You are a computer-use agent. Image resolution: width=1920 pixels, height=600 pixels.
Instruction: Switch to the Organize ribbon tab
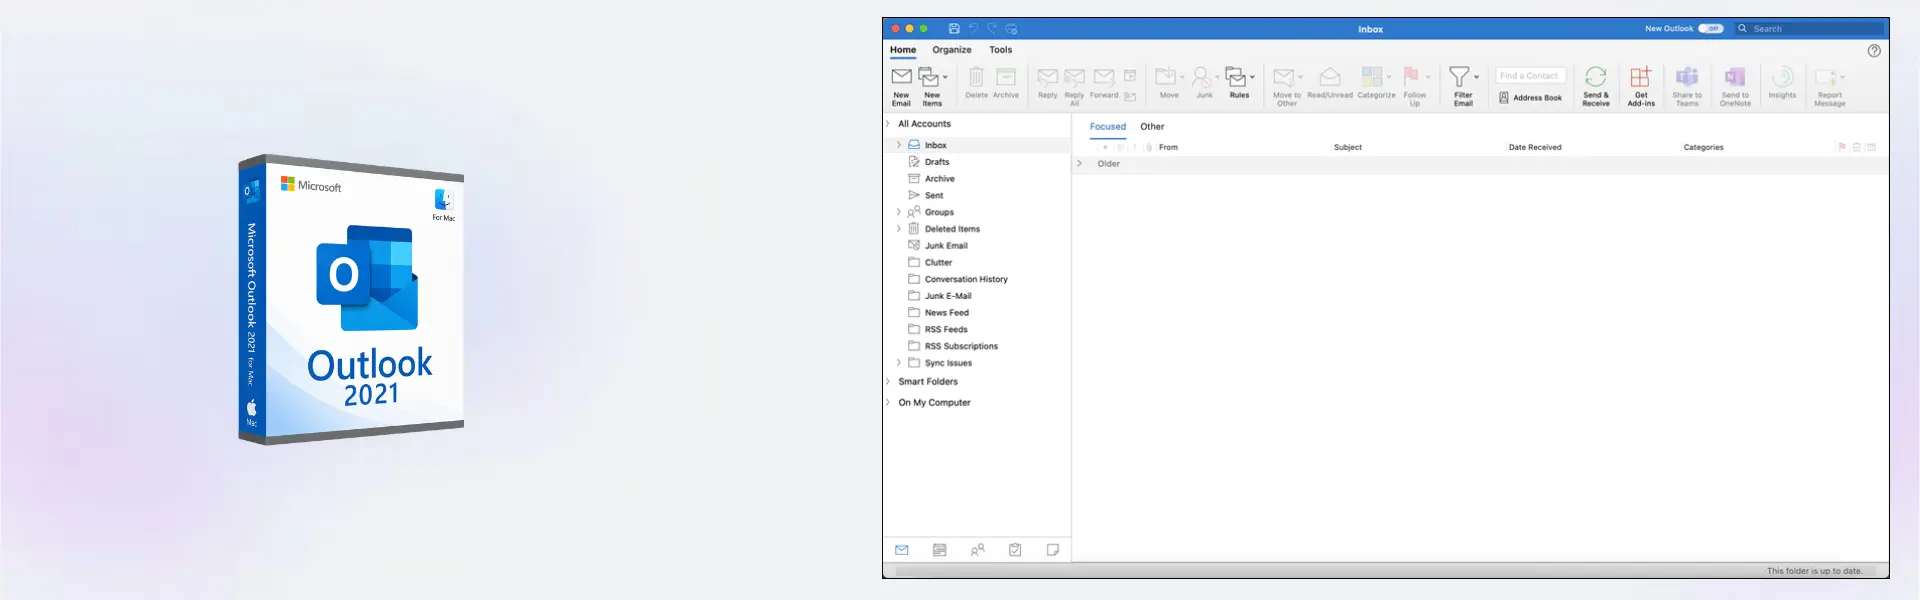[x=952, y=50]
